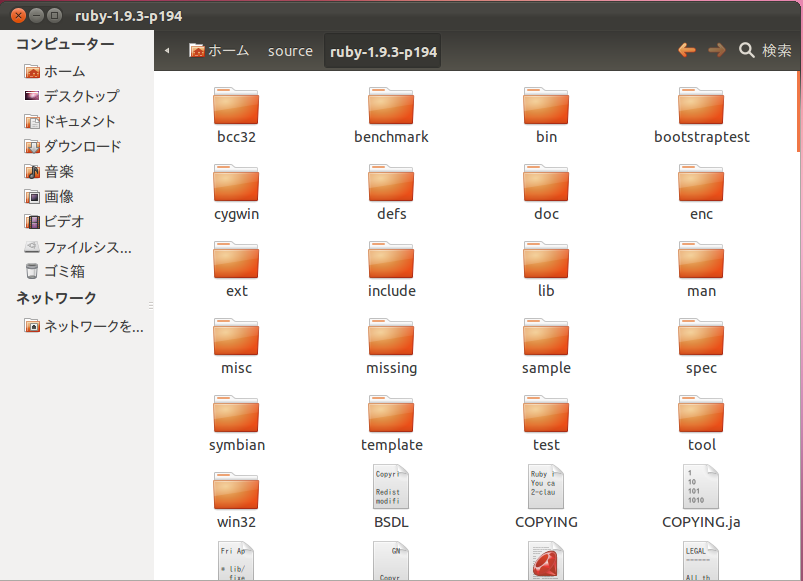
Task: Open デスクトップ in the sidebar
Action: click(x=72, y=96)
